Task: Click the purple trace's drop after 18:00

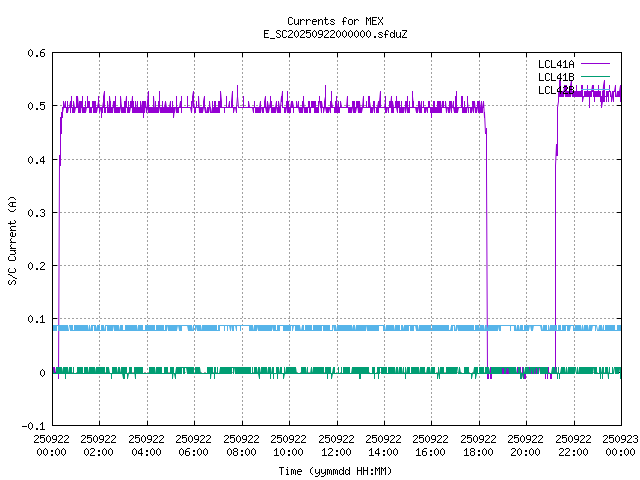Action: point(487,250)
